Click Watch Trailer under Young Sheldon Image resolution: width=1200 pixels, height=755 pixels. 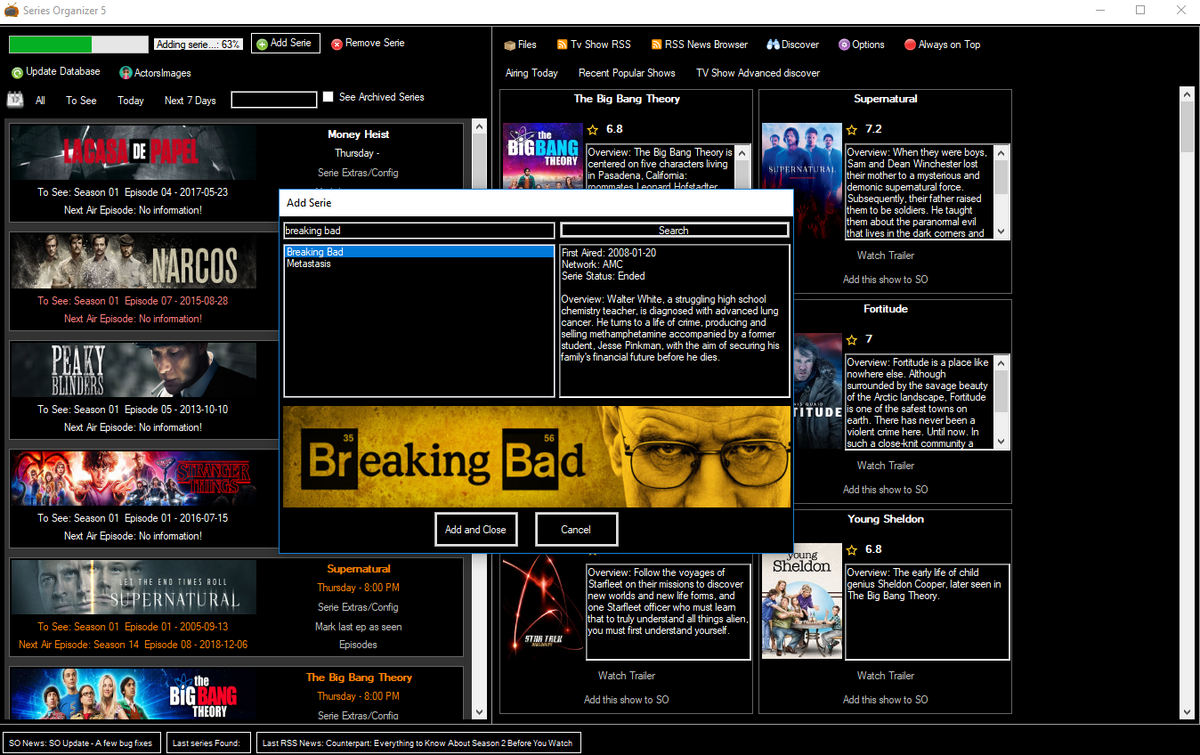[x=885, y=675]
